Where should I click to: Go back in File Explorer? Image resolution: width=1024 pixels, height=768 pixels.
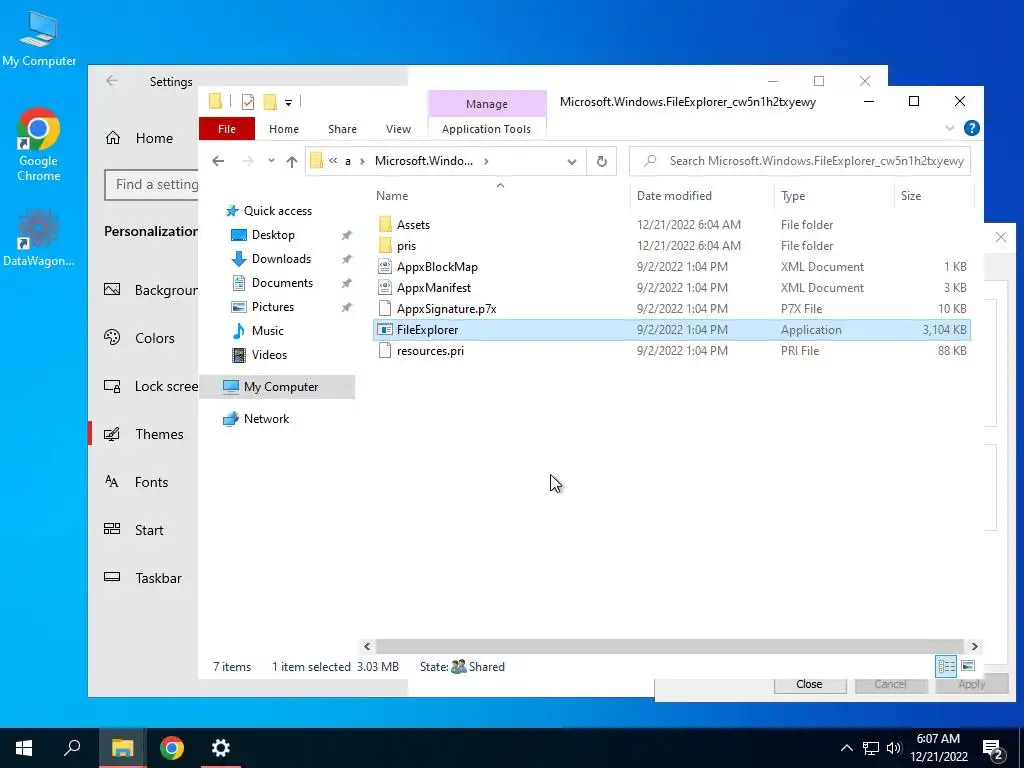[218, 161]
